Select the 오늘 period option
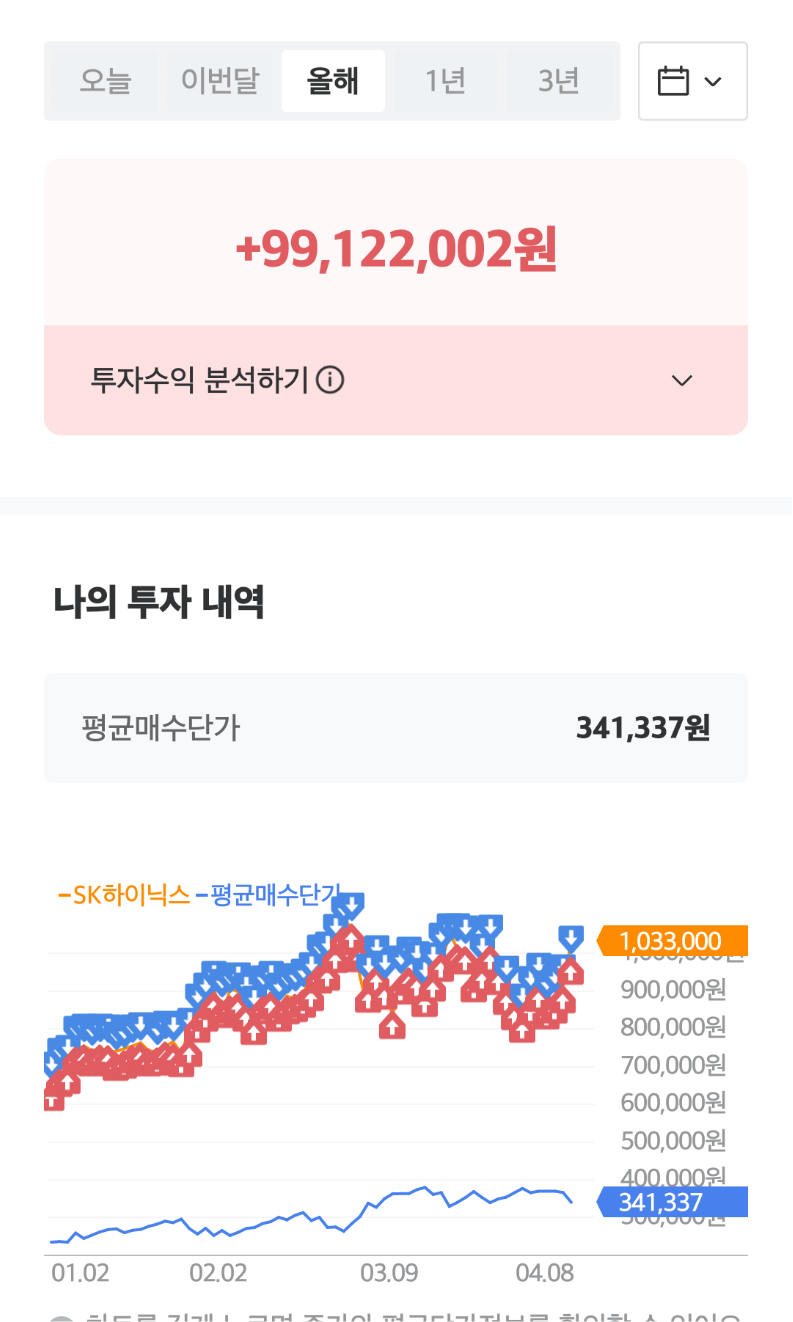Screen dimensions: 793x1322 point(105,81)
